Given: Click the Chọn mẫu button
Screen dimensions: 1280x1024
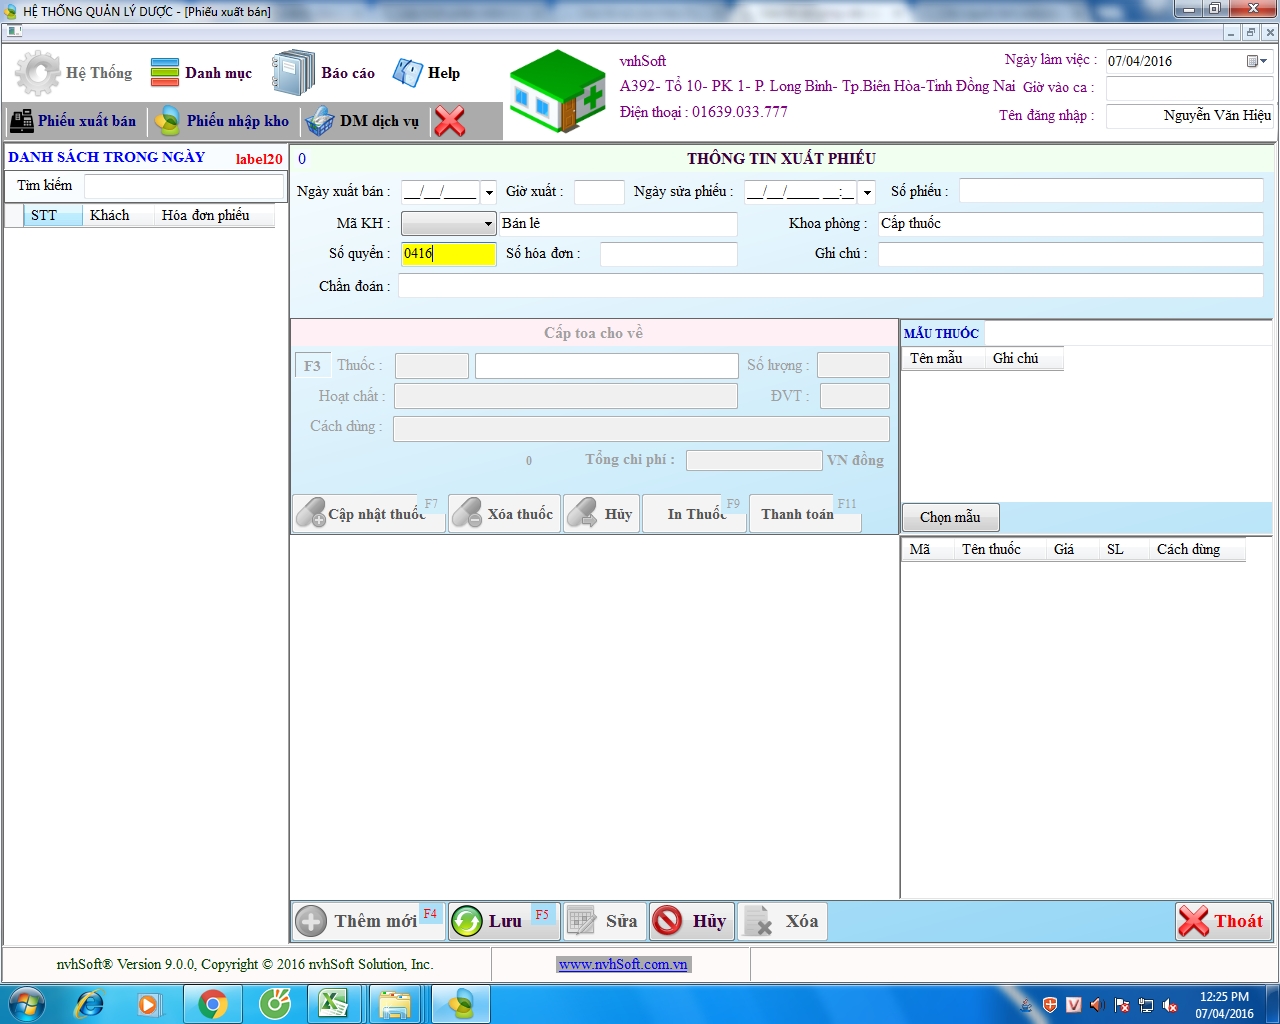Looking at the screenshot, I should point(950,517).
